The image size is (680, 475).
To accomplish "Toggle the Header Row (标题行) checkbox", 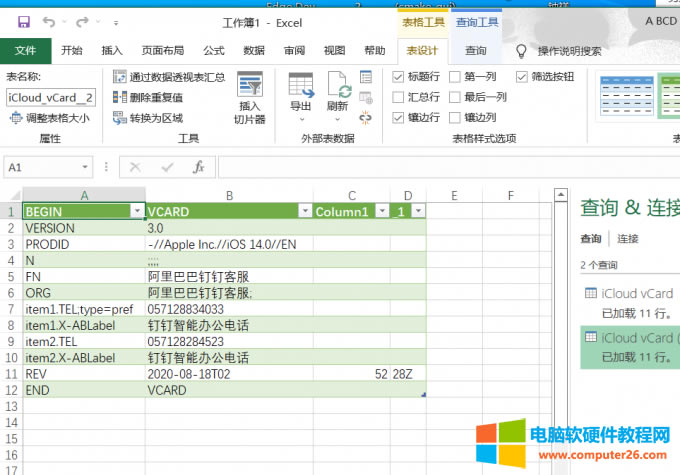I will 399,77.
